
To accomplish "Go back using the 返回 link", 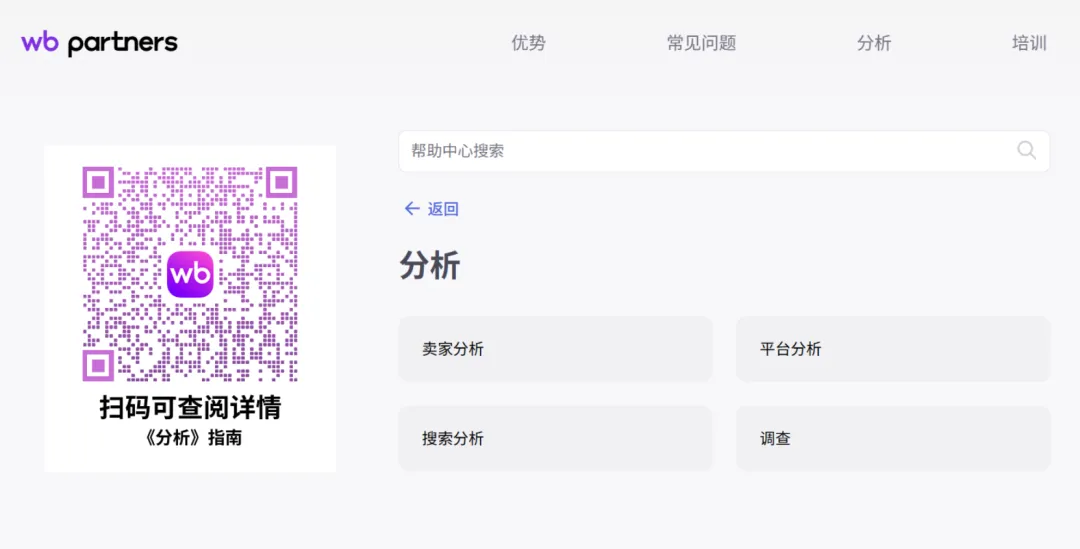I will click(443, 209).
